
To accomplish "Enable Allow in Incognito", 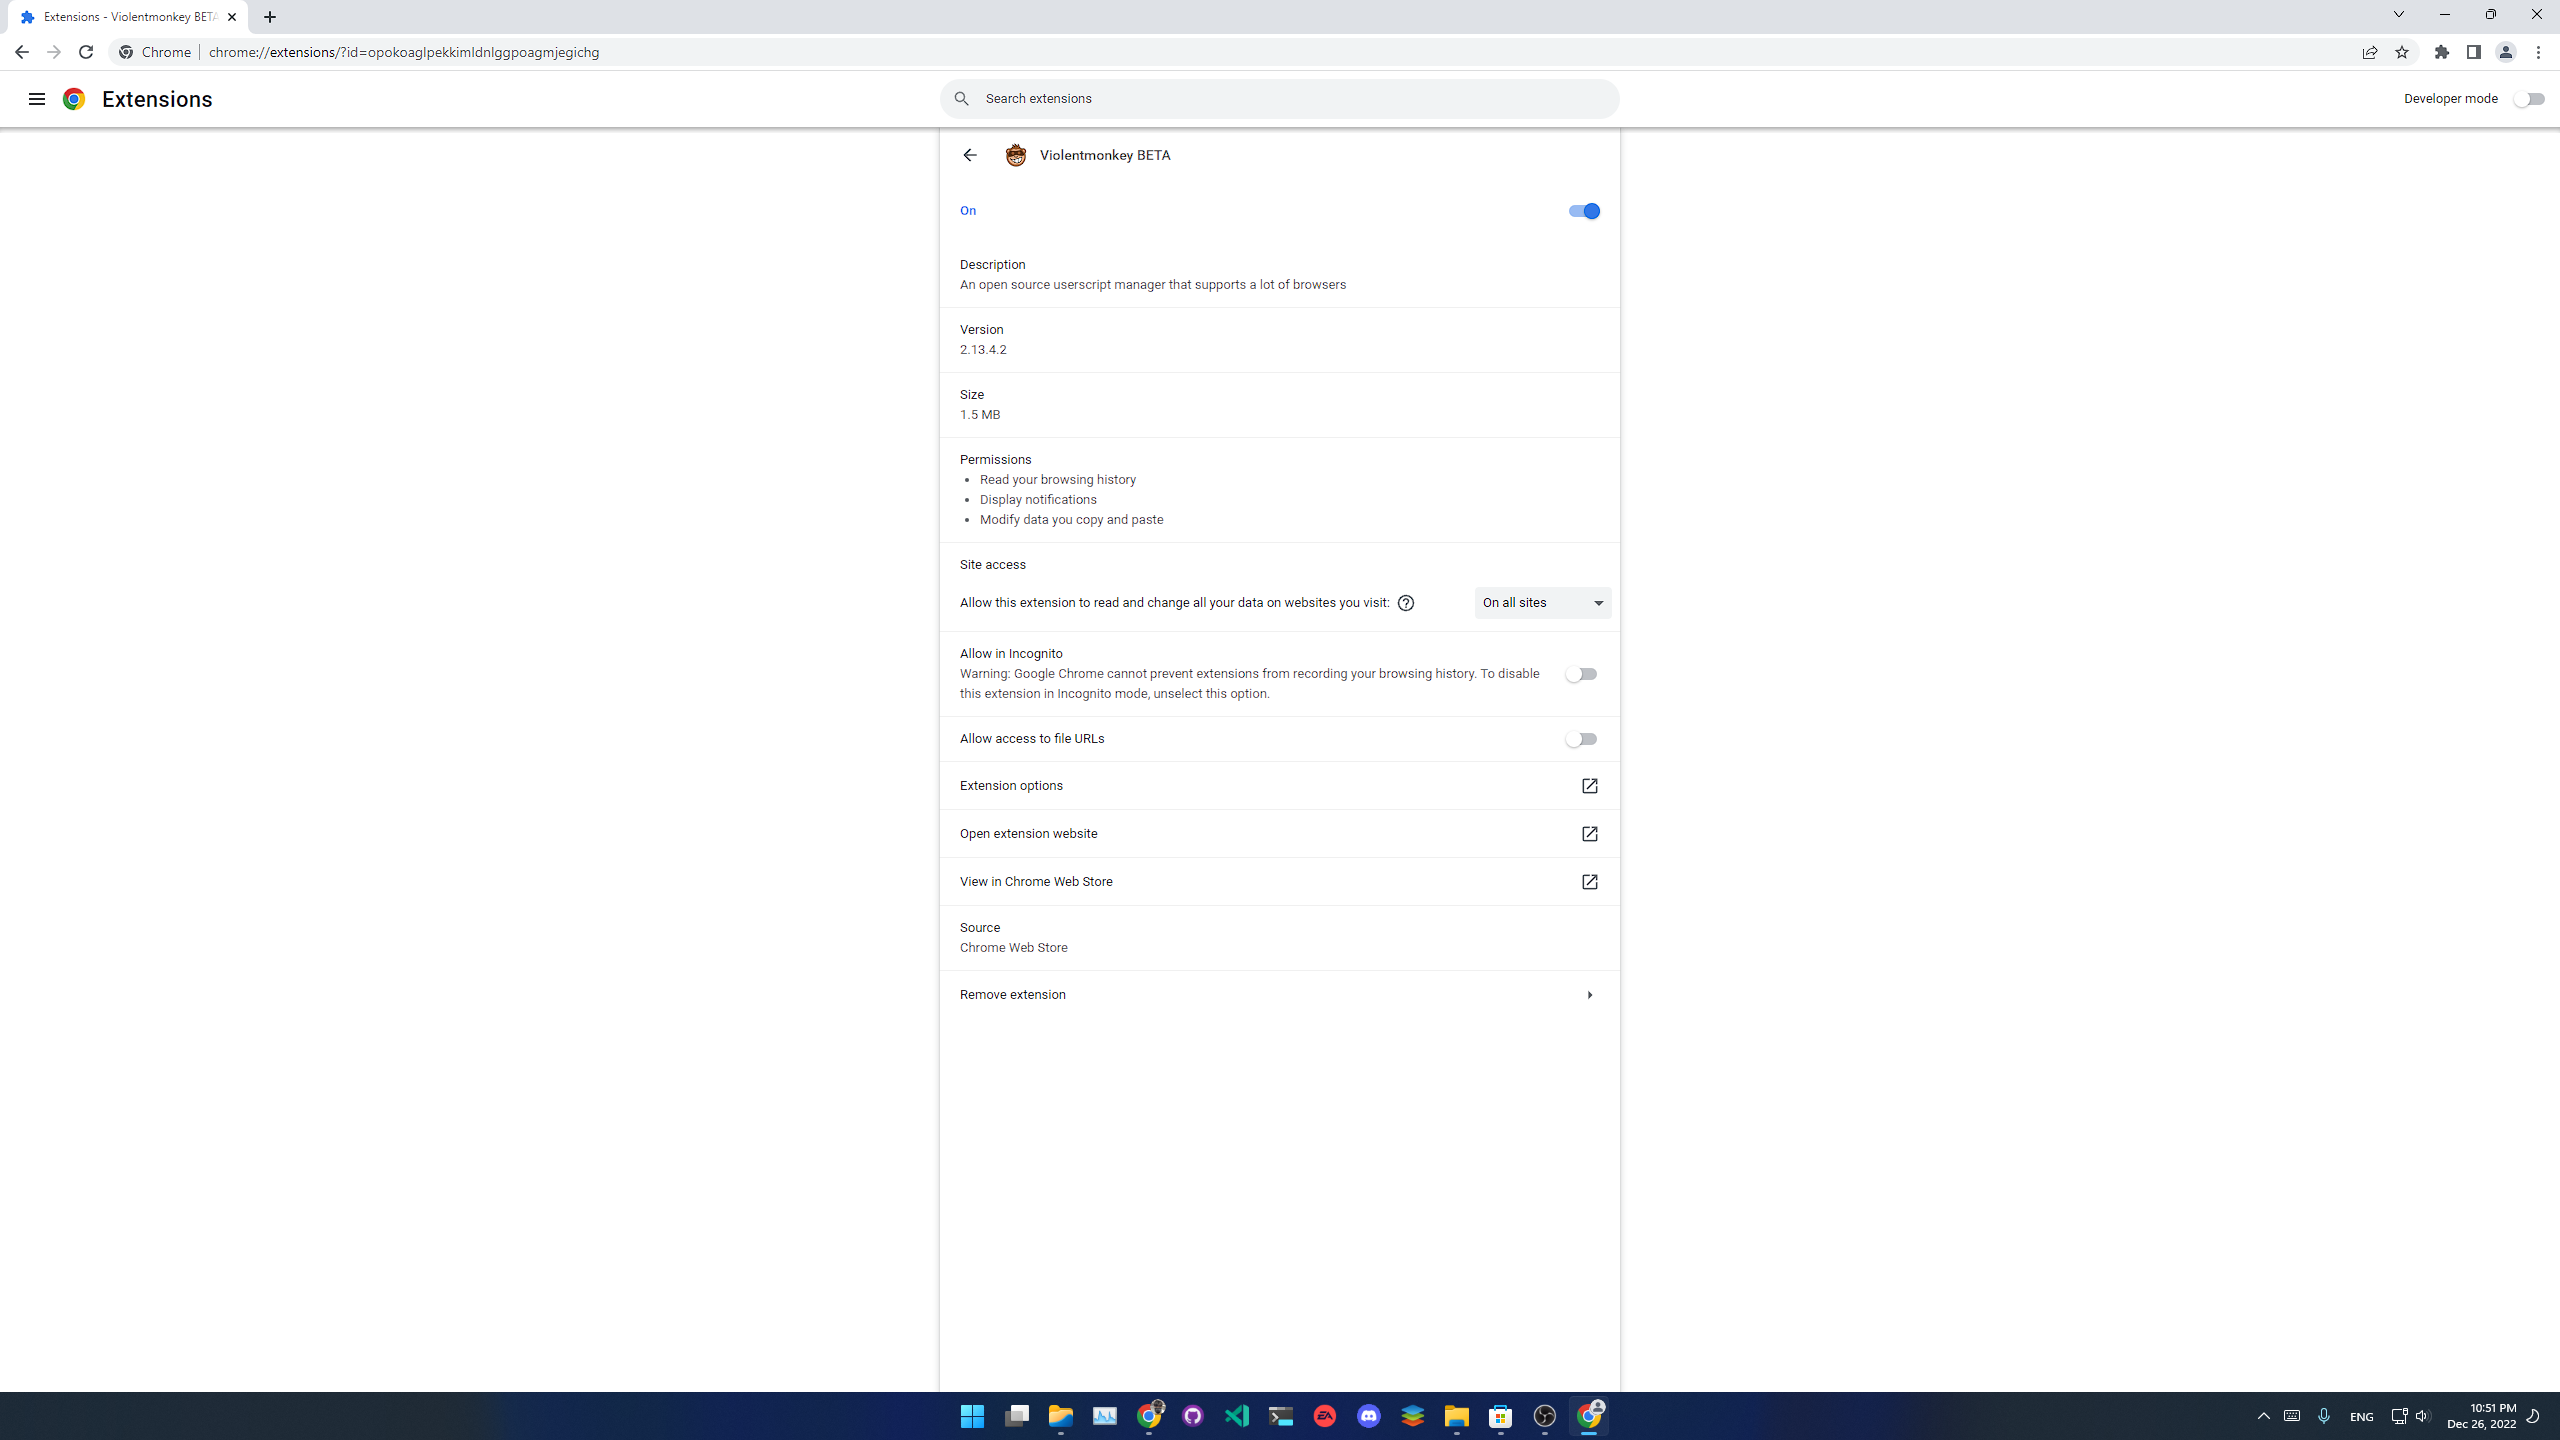I will coord(1582,673).
